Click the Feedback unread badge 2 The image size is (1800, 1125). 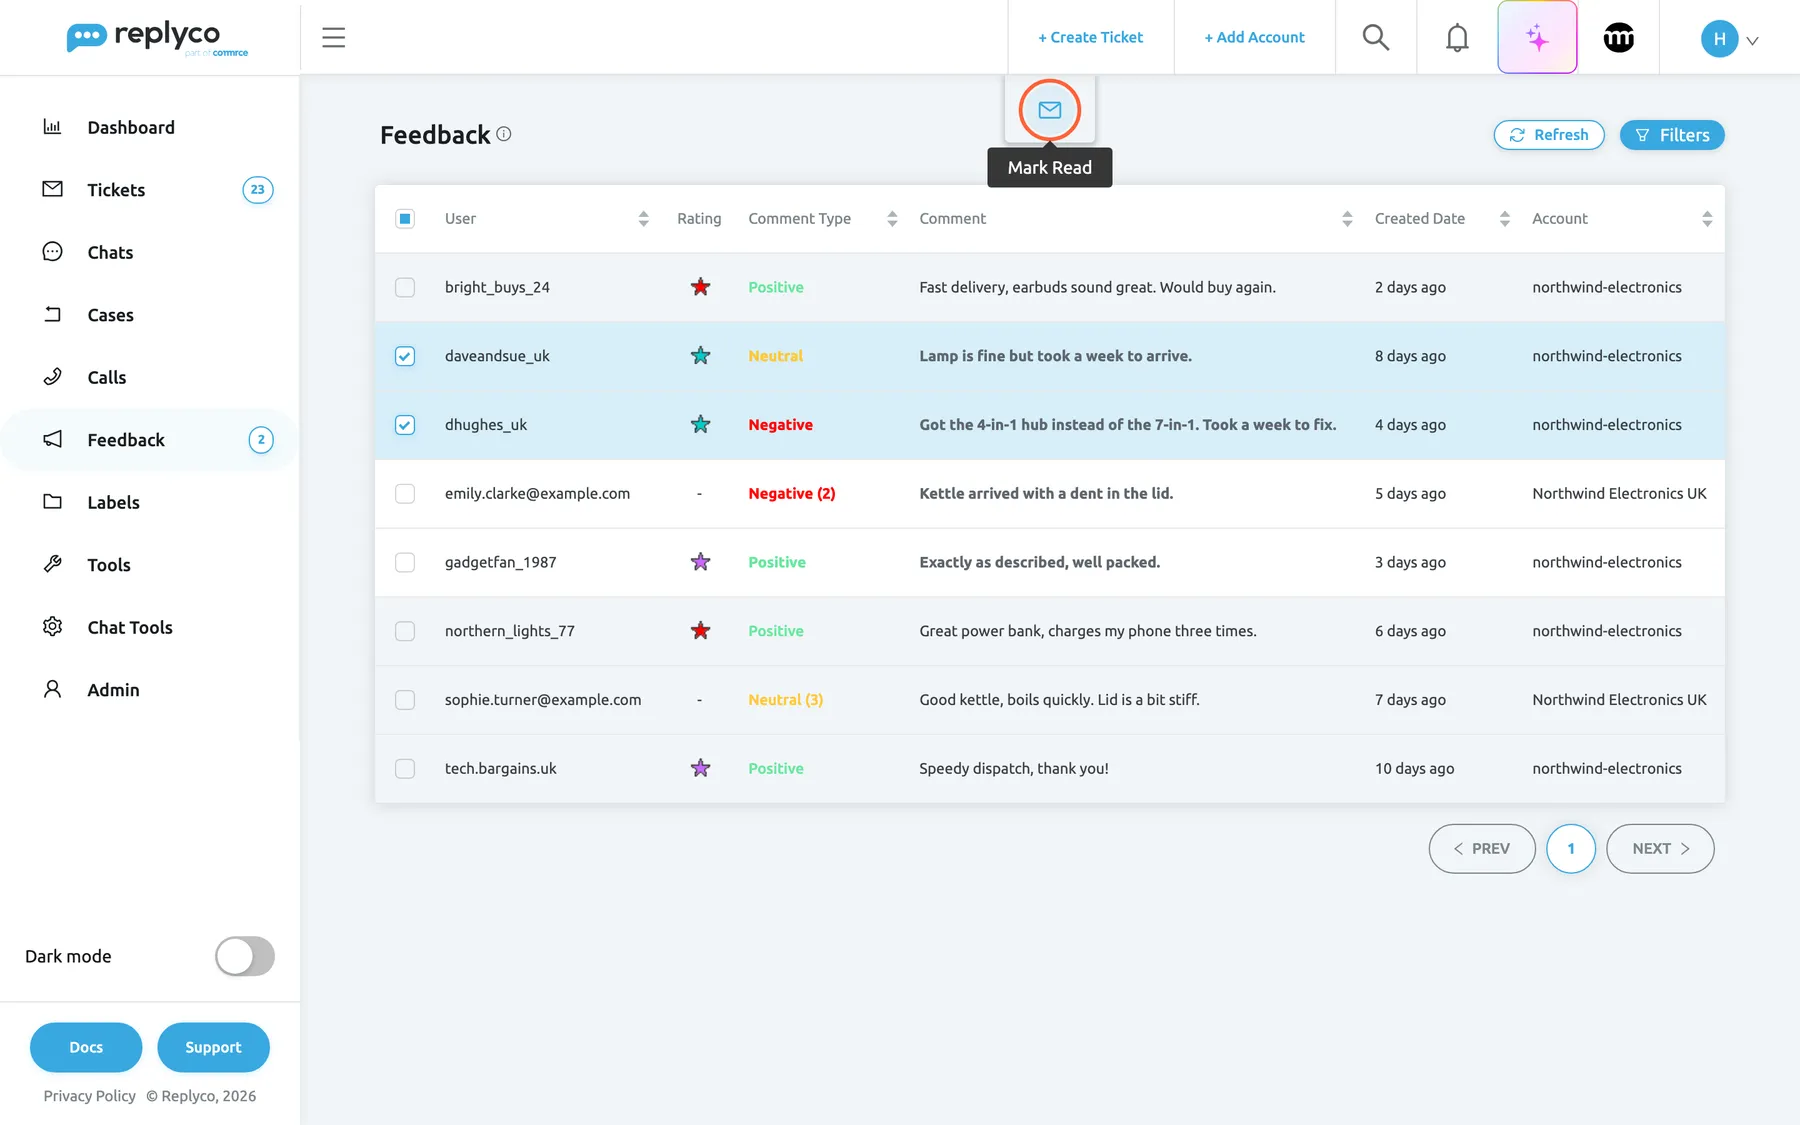click(x=261, y=440)
